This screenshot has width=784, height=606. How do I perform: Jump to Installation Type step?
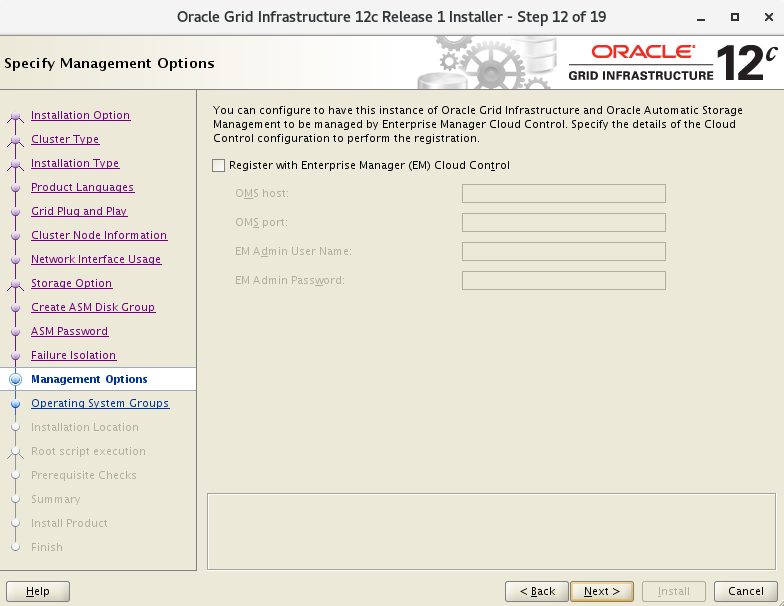click(75, 163)
